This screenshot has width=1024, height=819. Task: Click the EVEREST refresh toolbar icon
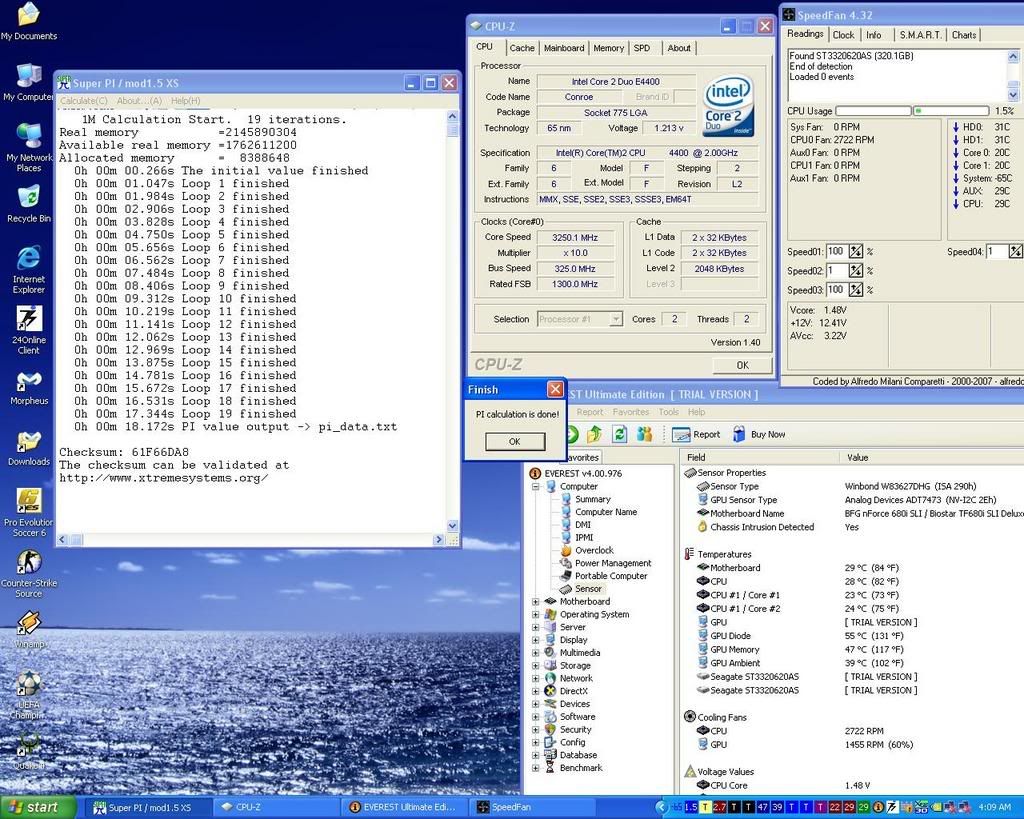coord(619,434)
